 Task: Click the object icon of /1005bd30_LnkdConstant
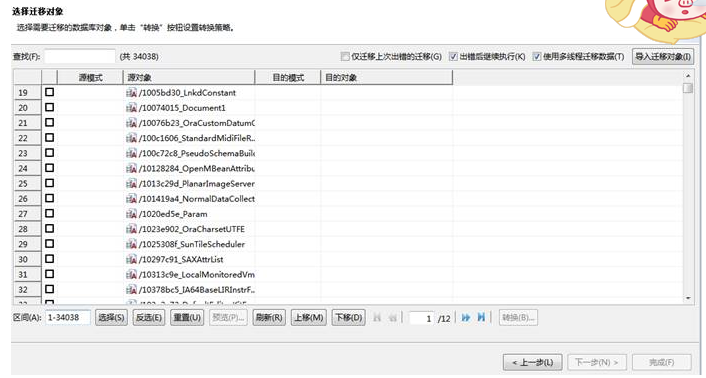point(131,93)
